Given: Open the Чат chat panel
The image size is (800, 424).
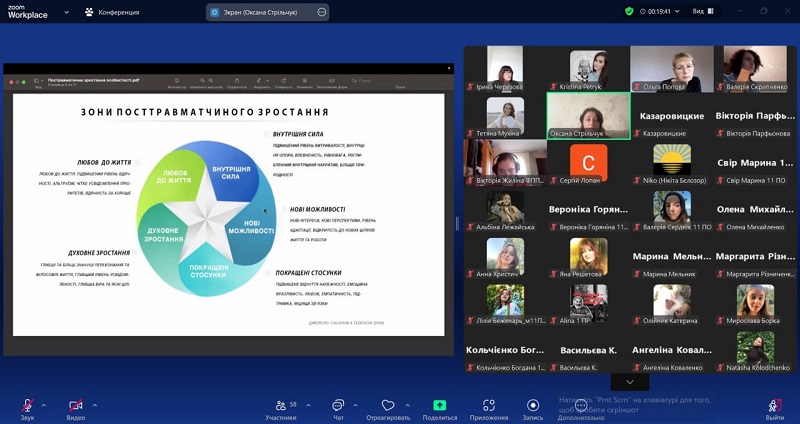Looking at the screenshot, I should (338, 410).
